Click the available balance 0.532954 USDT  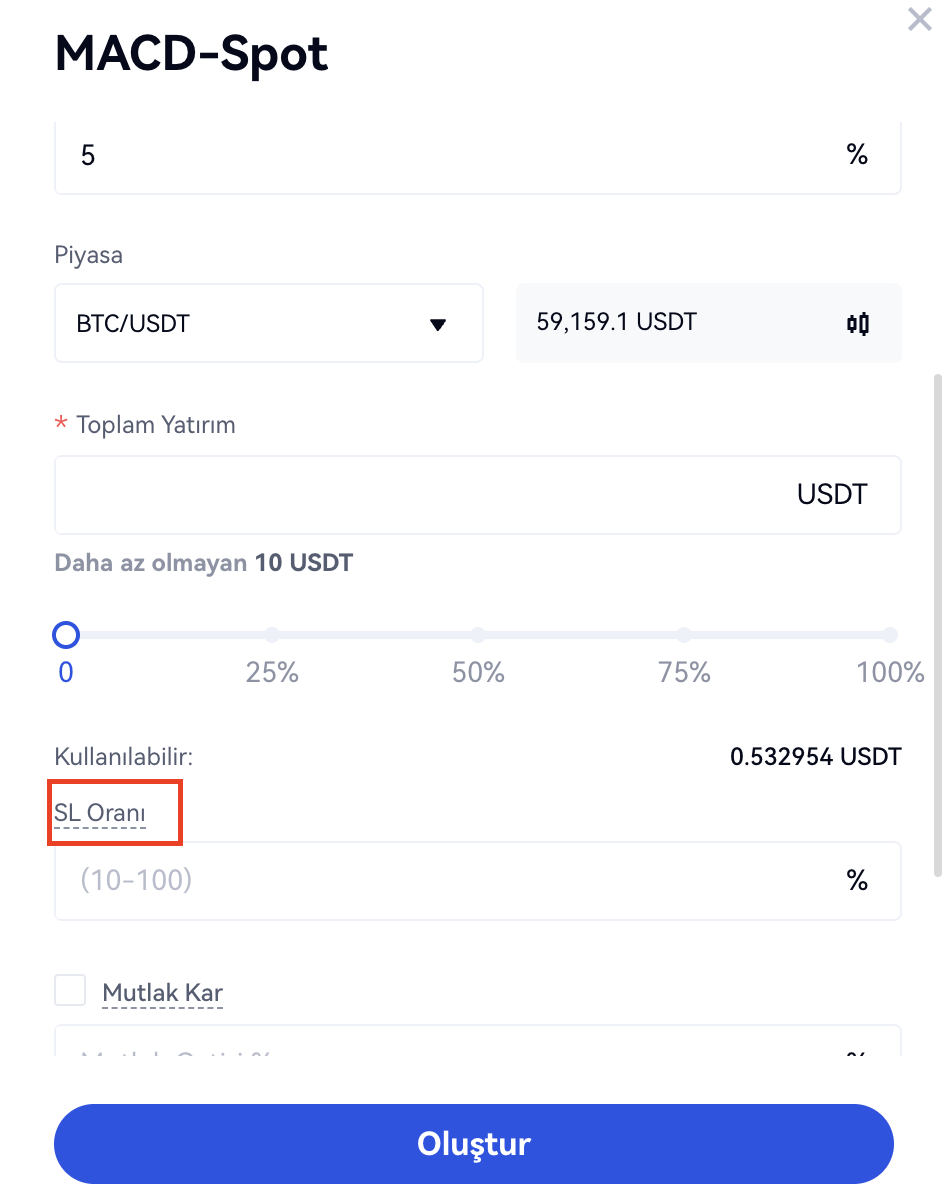pos(815,757)
